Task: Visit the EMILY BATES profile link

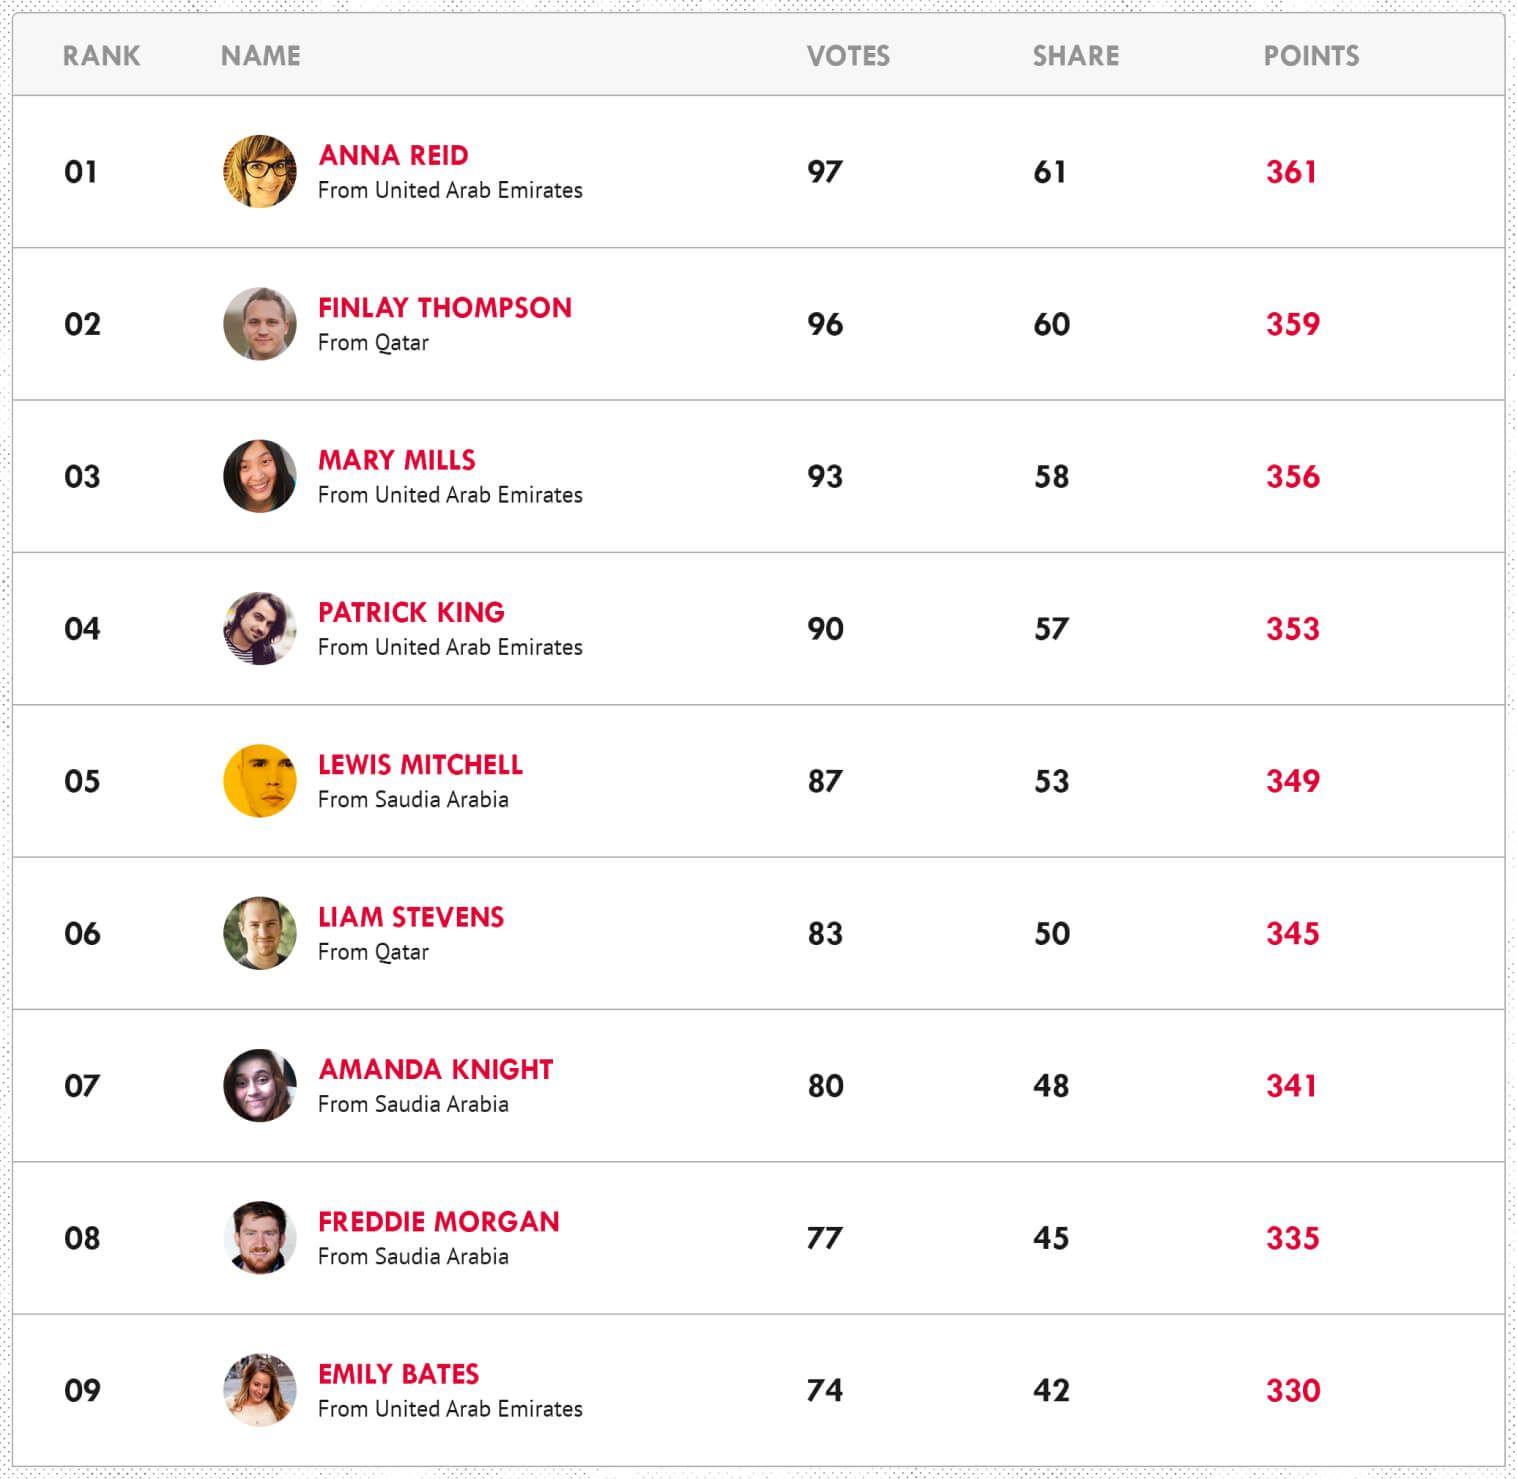Action: tap(399, 1374)
